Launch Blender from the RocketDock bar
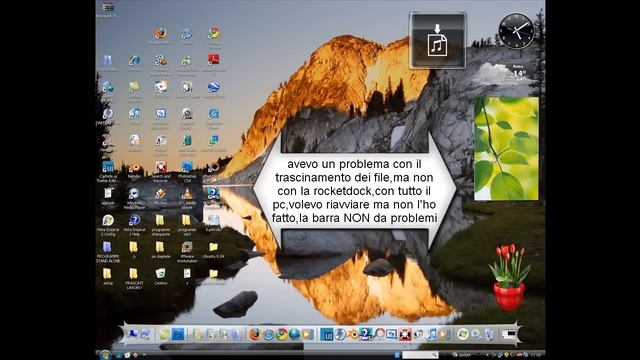The height and width of the screenshot is (360, 640). click(x=353, y=334)
